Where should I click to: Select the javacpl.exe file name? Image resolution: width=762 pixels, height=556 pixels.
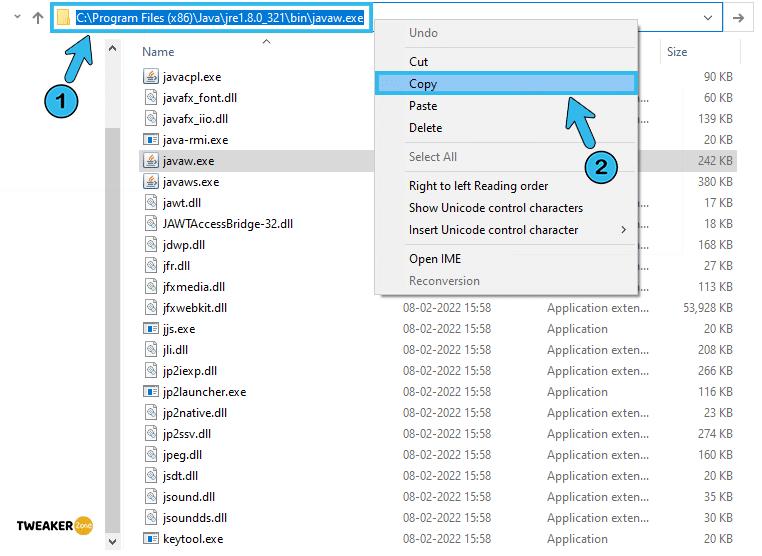(192, 77)
